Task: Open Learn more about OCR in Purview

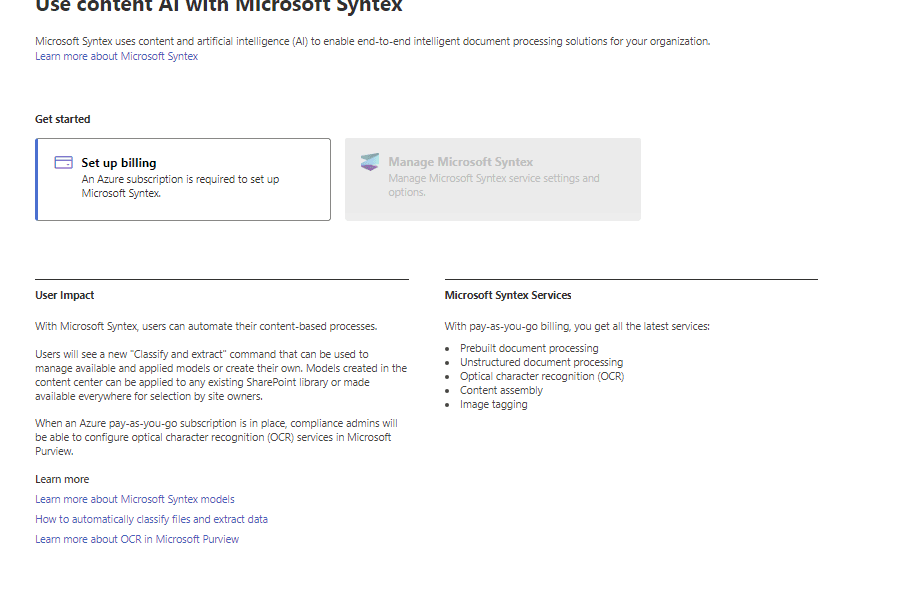Action: 137,539
